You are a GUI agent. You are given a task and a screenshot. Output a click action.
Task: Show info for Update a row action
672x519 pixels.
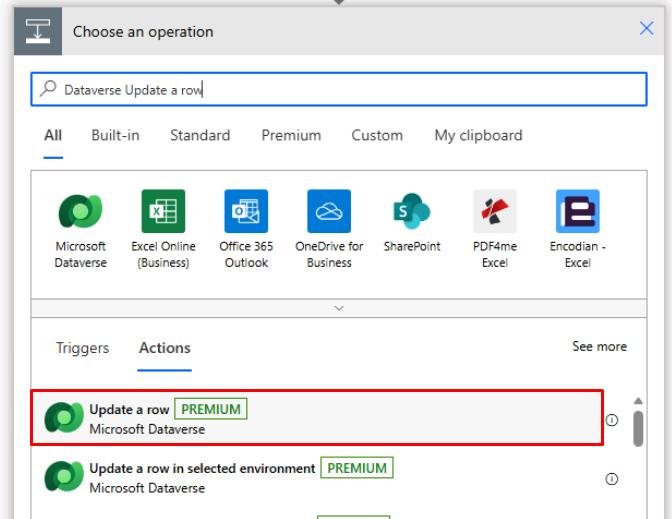pos(612,420)
